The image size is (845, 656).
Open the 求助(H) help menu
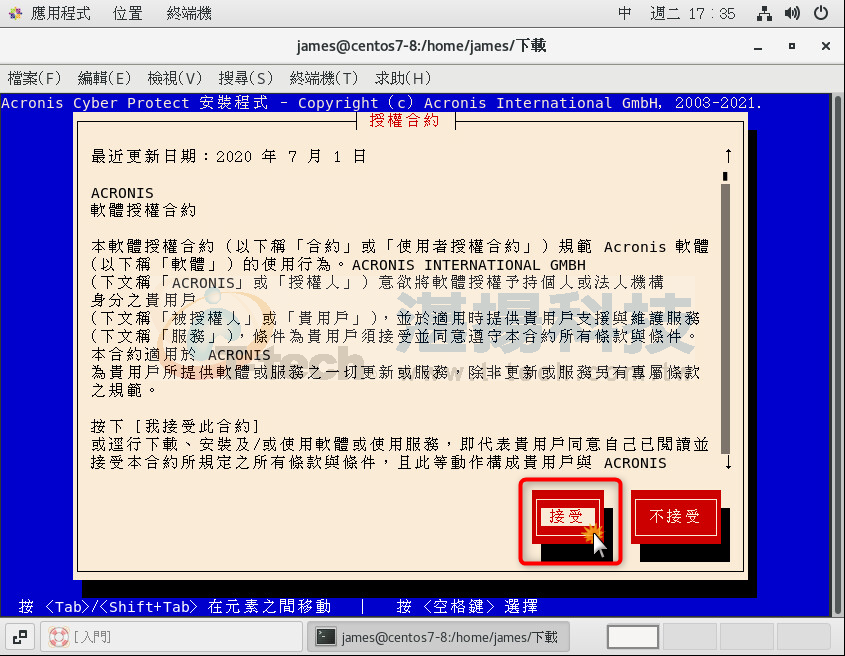coord(403,78)
